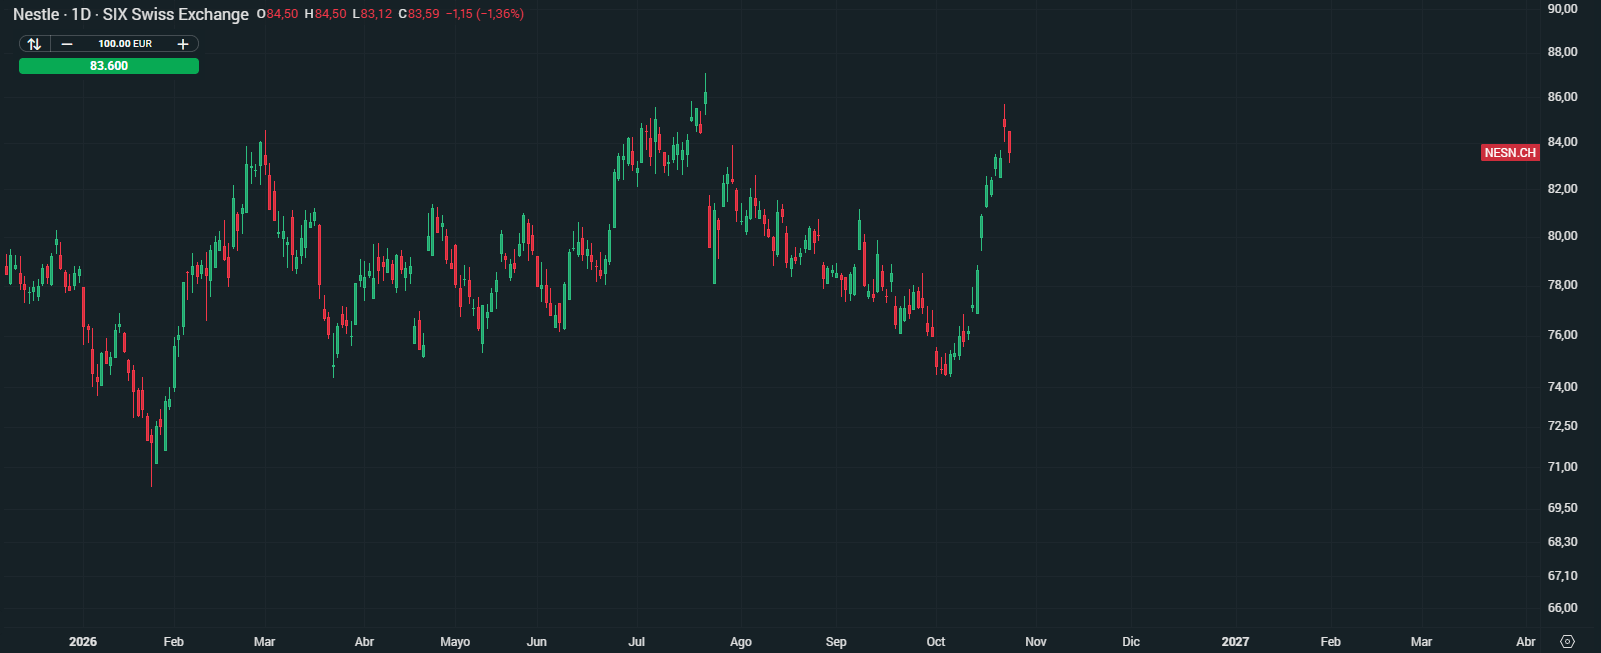
Task: Click the Nestle · 1D · SIX Swiss Exchange title
Action: pos(131,14)
